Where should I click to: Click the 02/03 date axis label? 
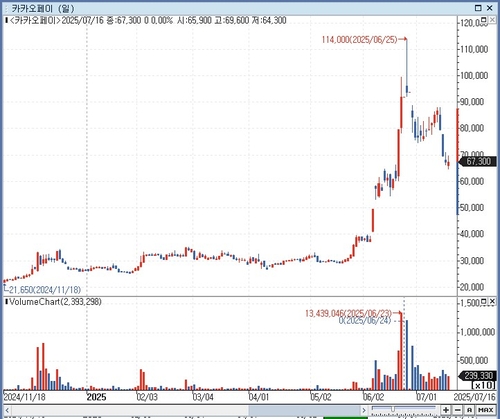point(147,397)
